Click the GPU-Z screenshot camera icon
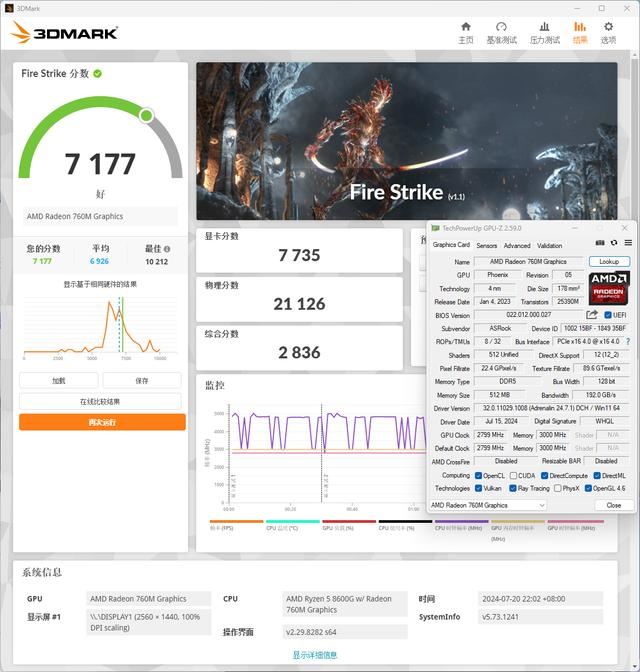640x672 pixels. 600,243
